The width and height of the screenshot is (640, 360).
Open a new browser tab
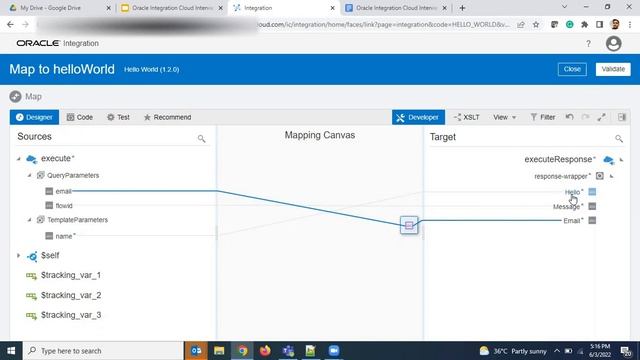click(462, 8)
